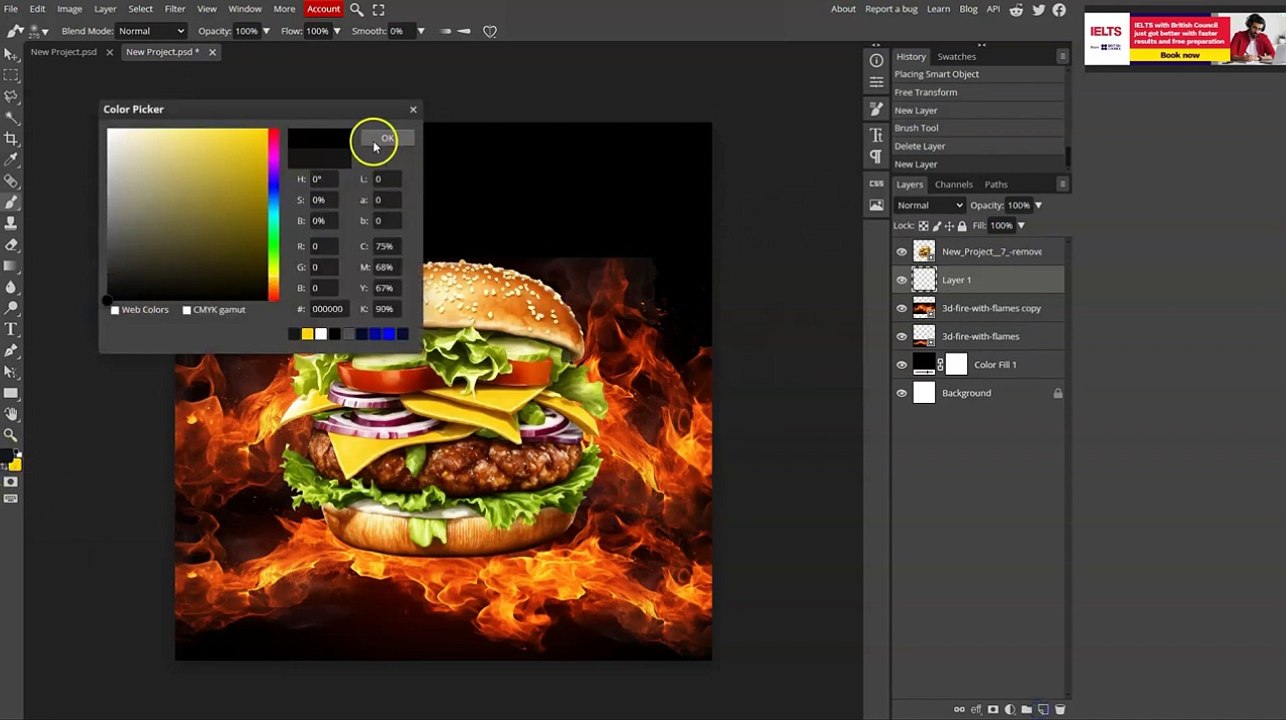Screen dimensions: 1286x720
Task: Switch to the Swatches tab
Action: (x=956, y=56)
